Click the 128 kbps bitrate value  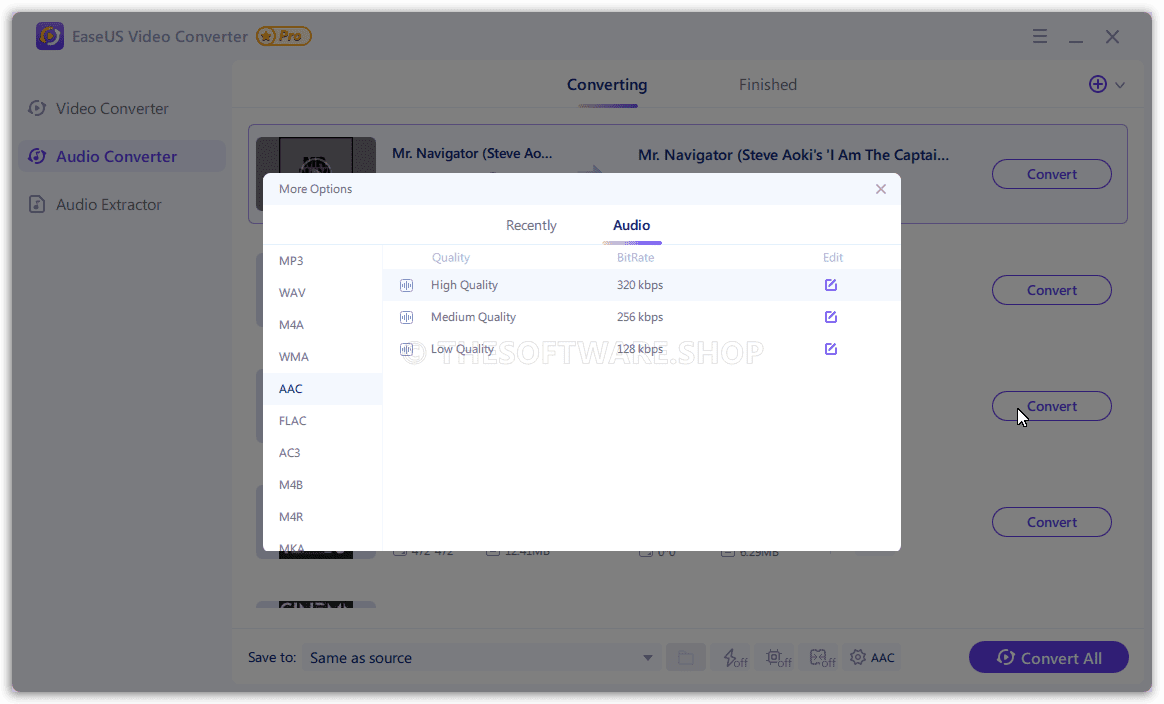click(640, 349)
